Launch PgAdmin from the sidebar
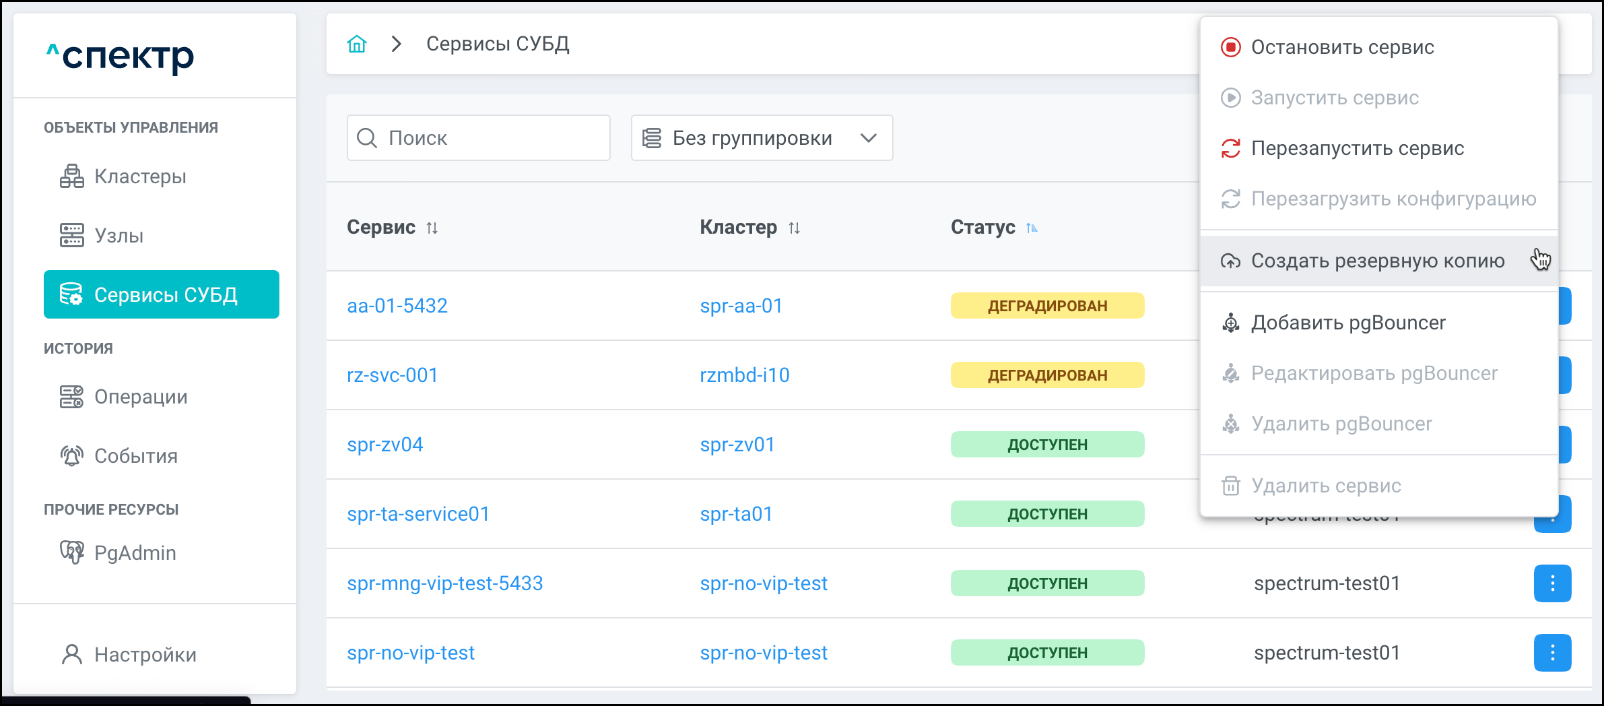Viewport: 1604px width, 706px height. 134,553
